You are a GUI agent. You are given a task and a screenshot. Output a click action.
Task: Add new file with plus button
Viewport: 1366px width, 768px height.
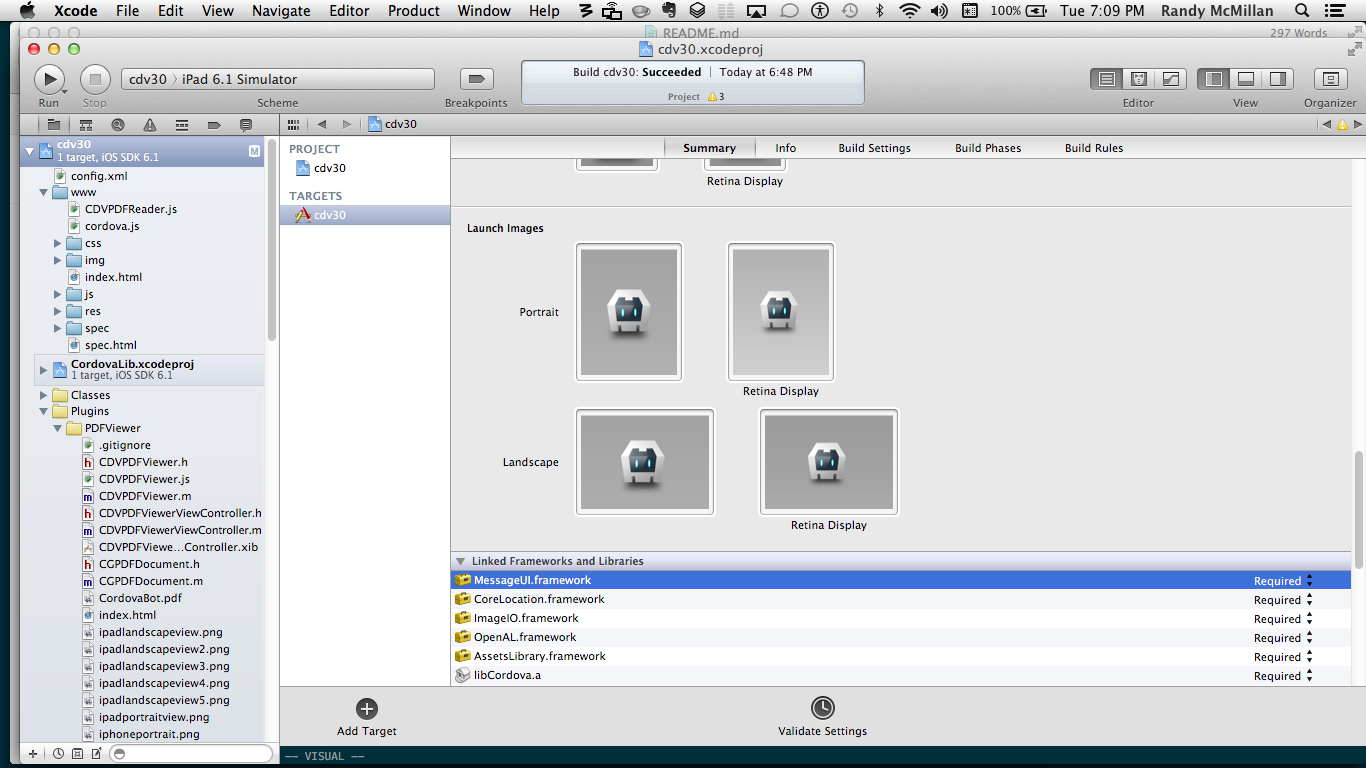(x=33, y=753)
